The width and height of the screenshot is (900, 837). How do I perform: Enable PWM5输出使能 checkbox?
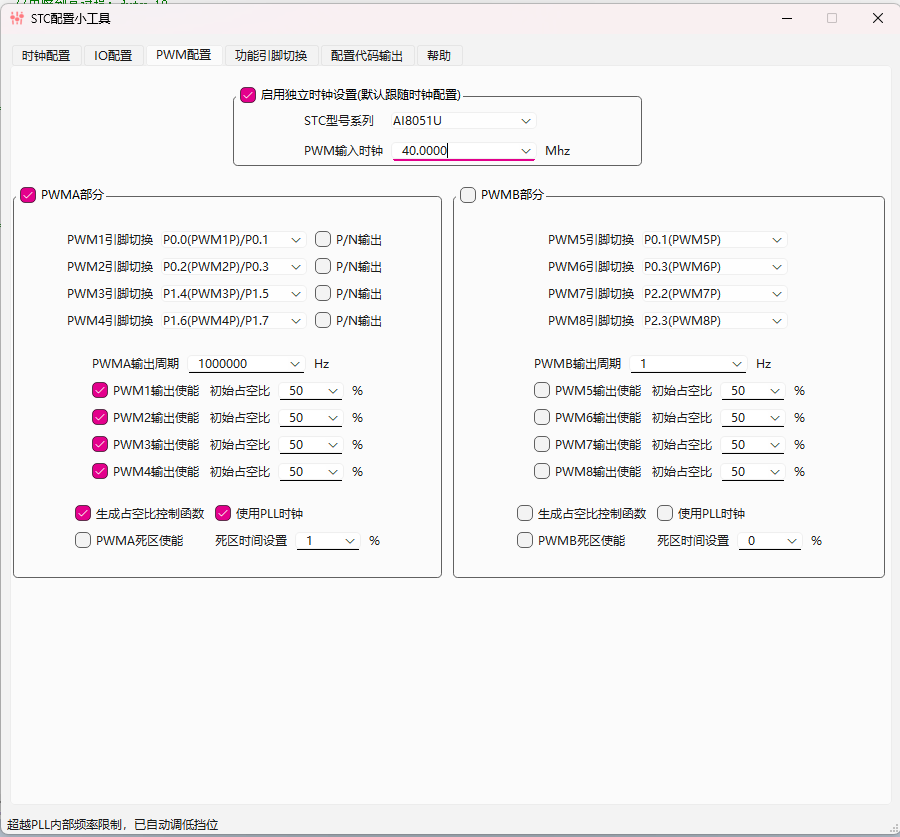pos(542,391)
